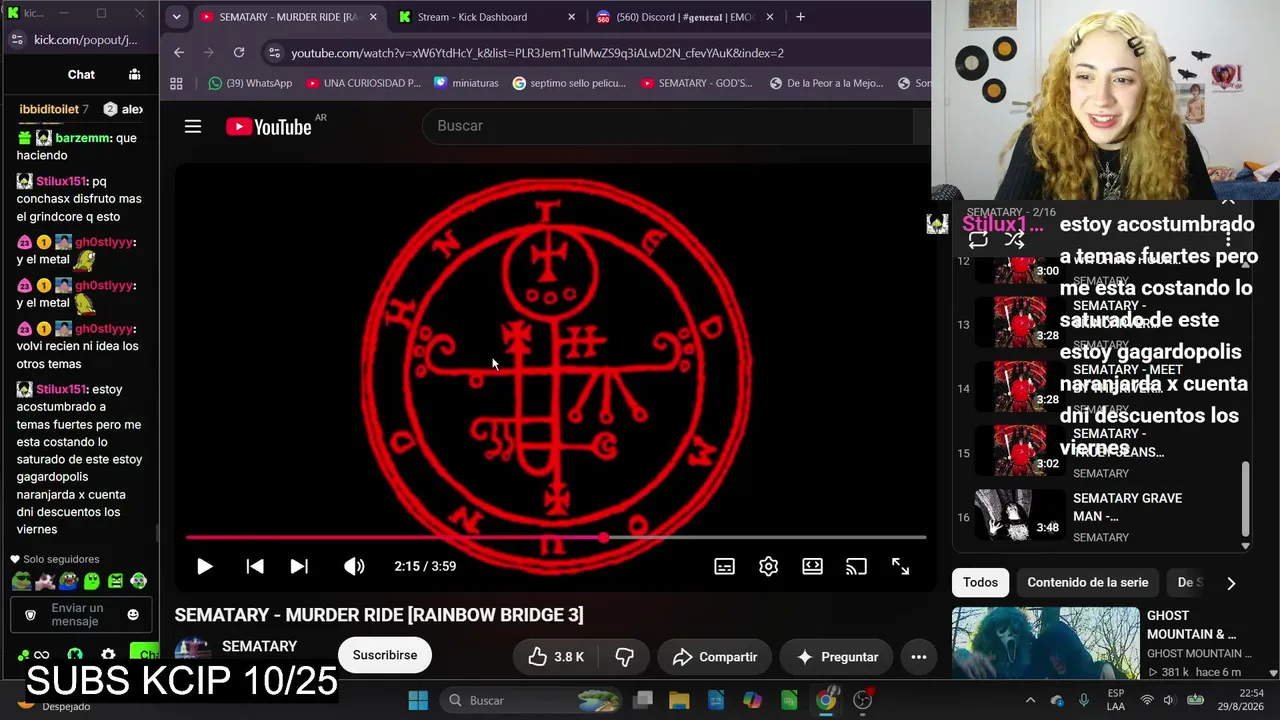Play the paused YouTube video
Screen dimensions: 1280x720
204,566
